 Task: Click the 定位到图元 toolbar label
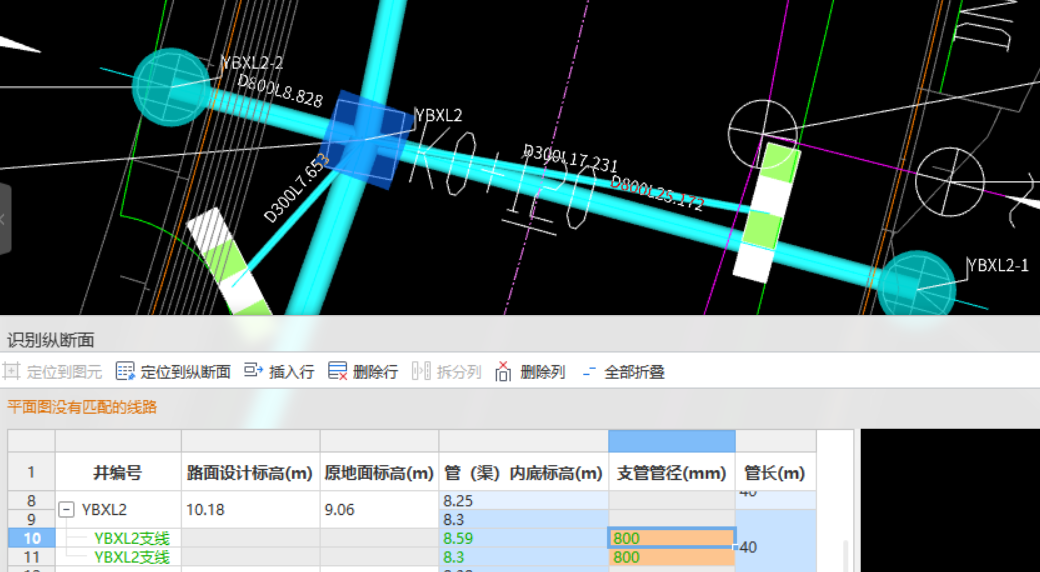click(64, 372)
